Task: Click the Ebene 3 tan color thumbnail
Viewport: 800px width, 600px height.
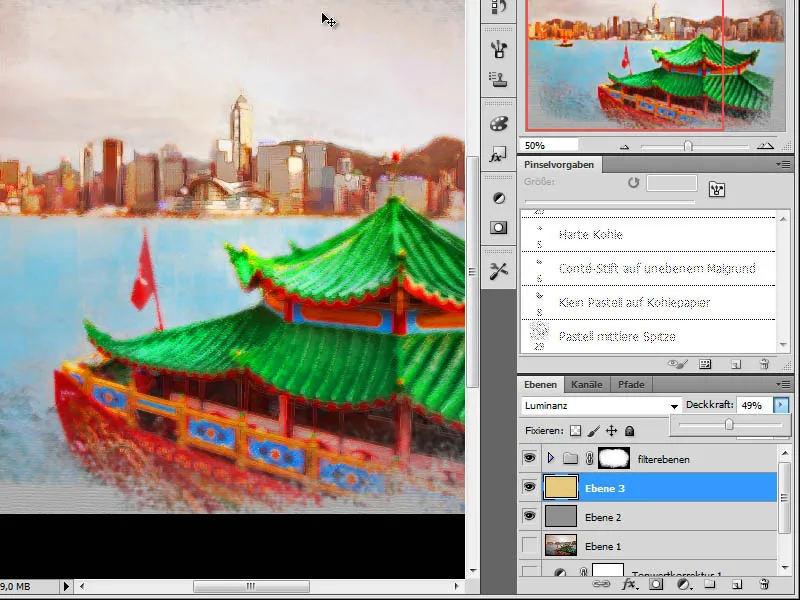Action: tap(561, 487)
